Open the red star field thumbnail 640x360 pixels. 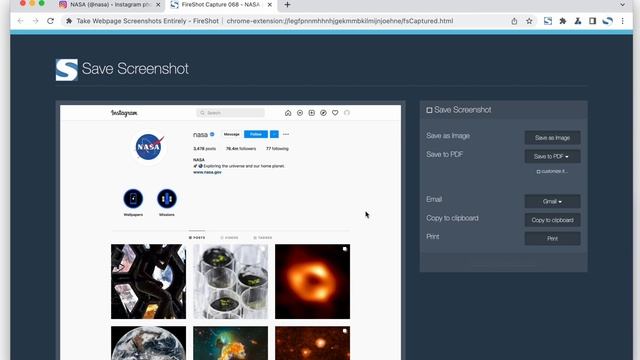tap(312, 343)
